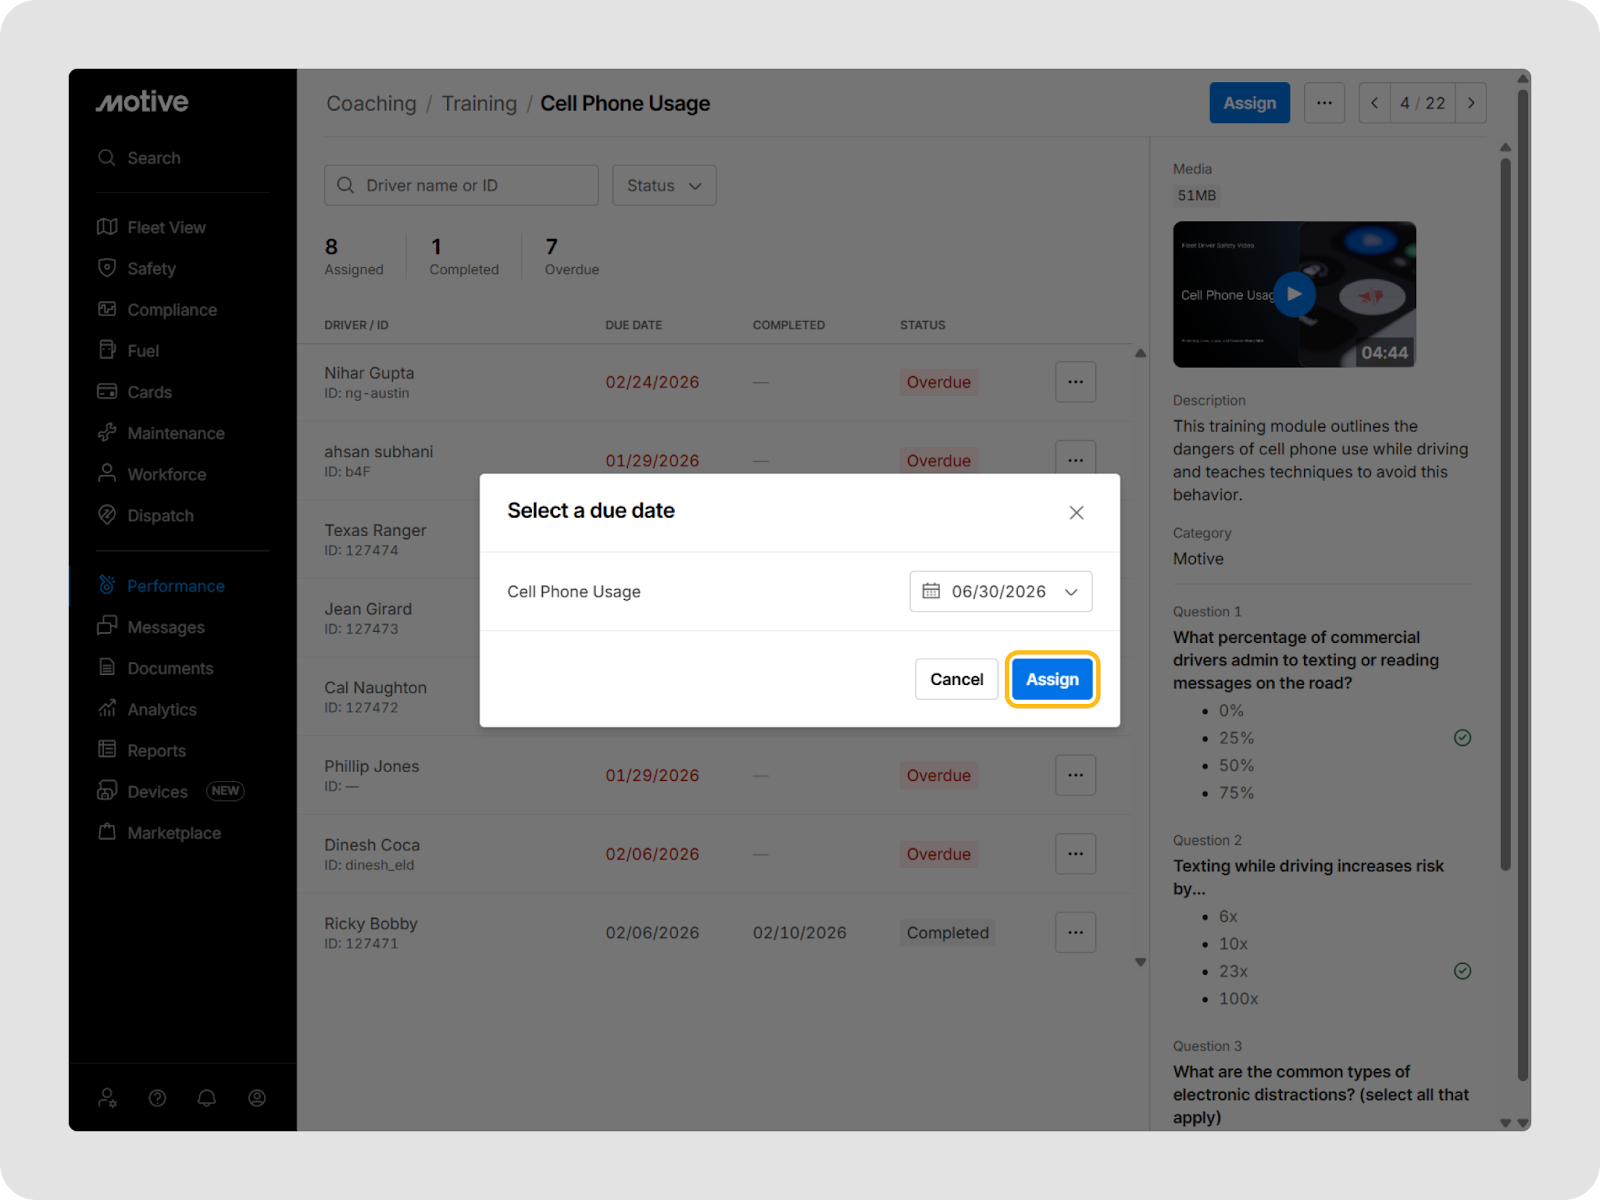Click the calendar icon in date field
Screen dimensions: 1600x1200
coord(931,591)
